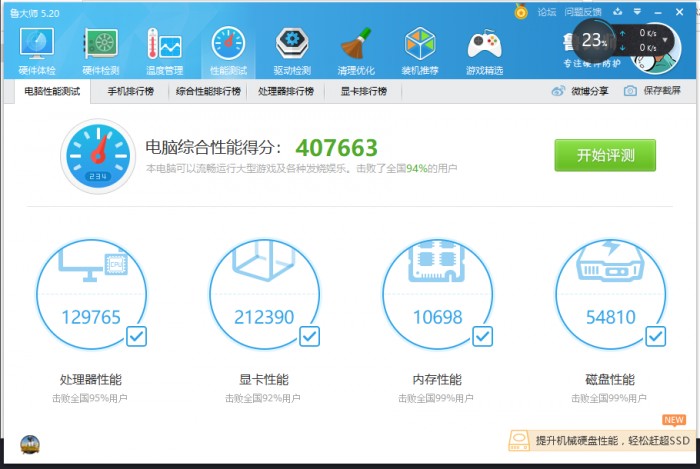Click the 处理器性能 label
The width and height of the screenshot is (700, 469).
click(x=91, y=380)
